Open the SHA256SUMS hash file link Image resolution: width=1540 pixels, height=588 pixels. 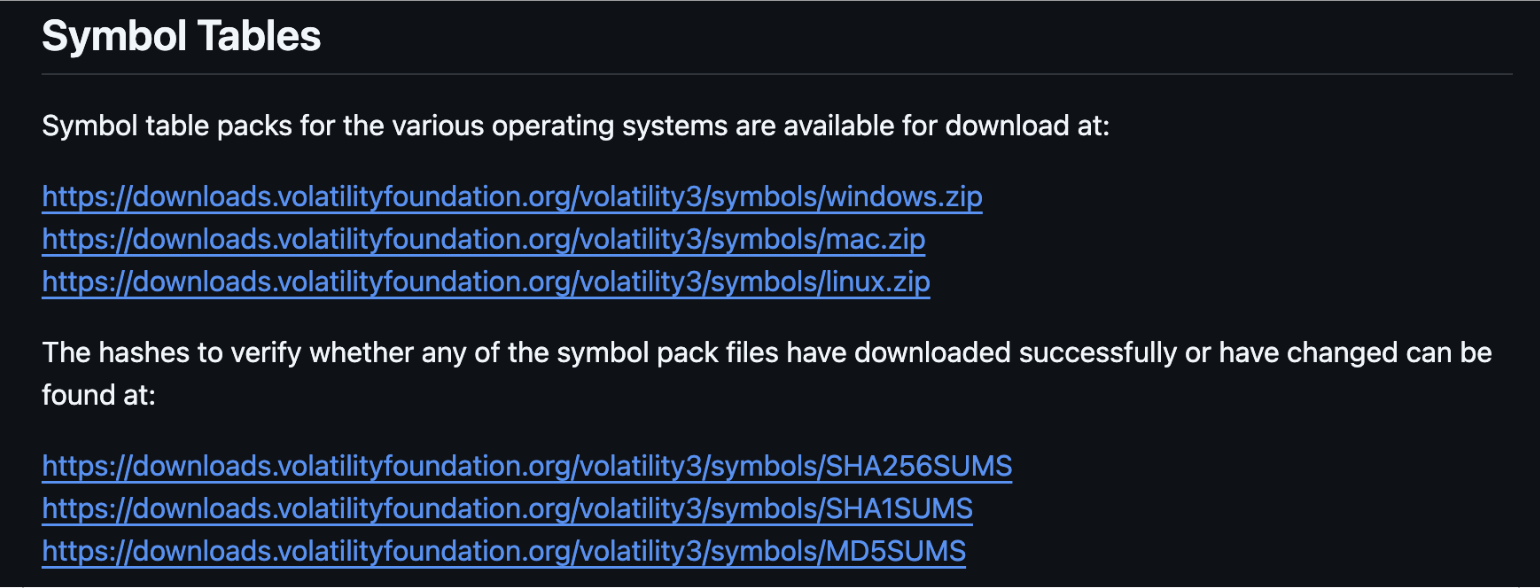[x=527, y=466]
